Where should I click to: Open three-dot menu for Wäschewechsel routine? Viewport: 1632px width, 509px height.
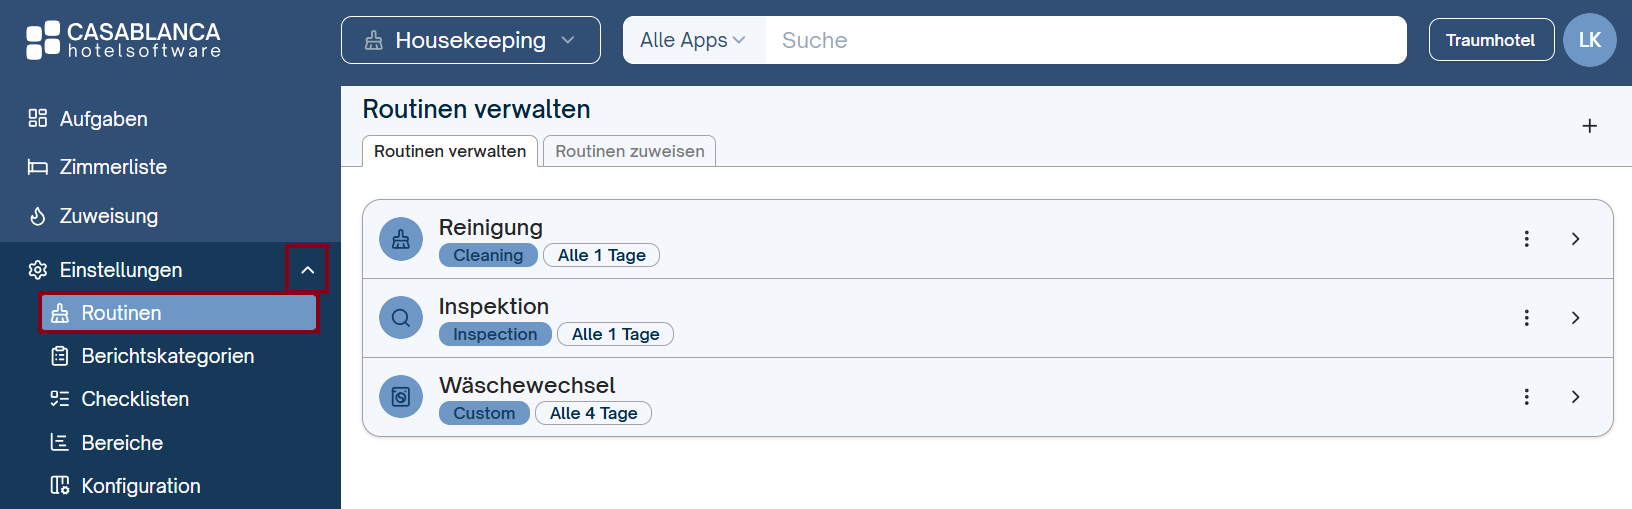(x=1526, y=397)
